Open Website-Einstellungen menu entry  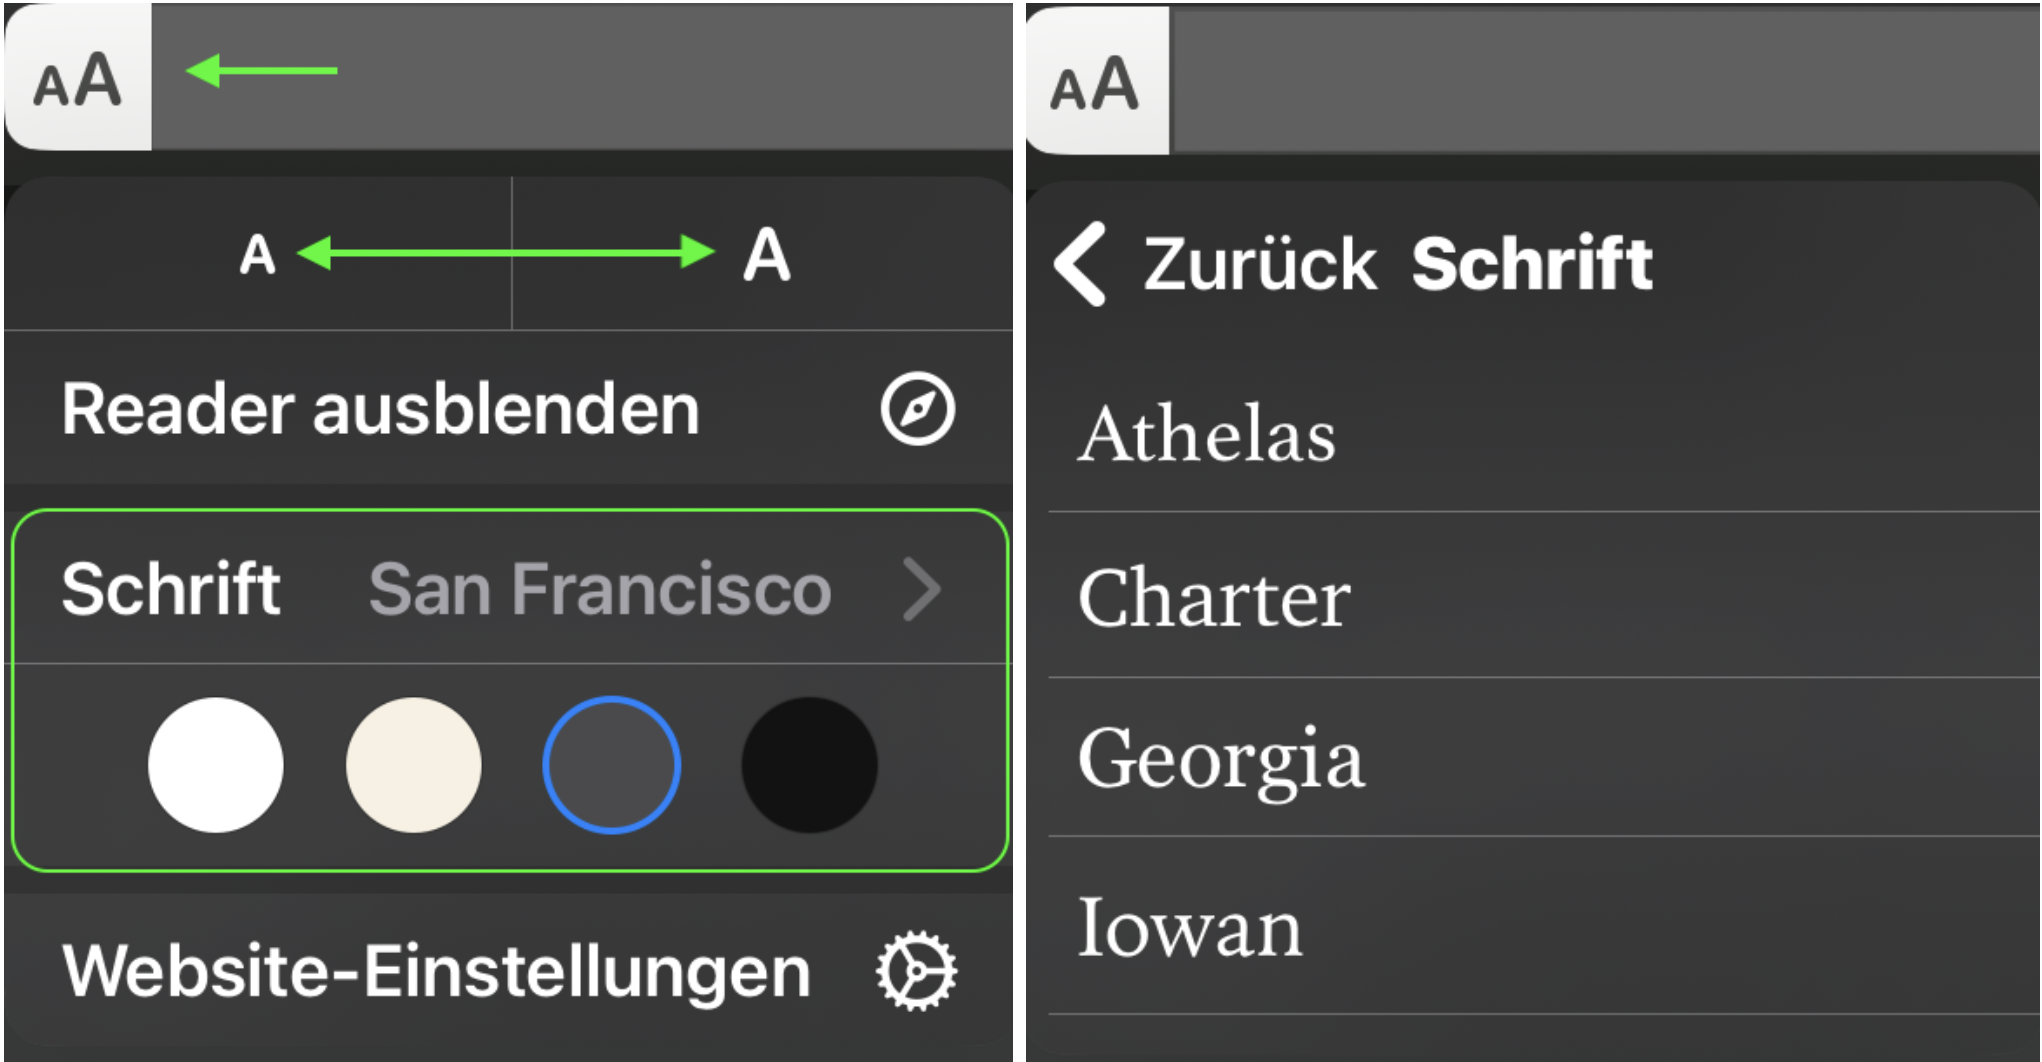(436, 971)
